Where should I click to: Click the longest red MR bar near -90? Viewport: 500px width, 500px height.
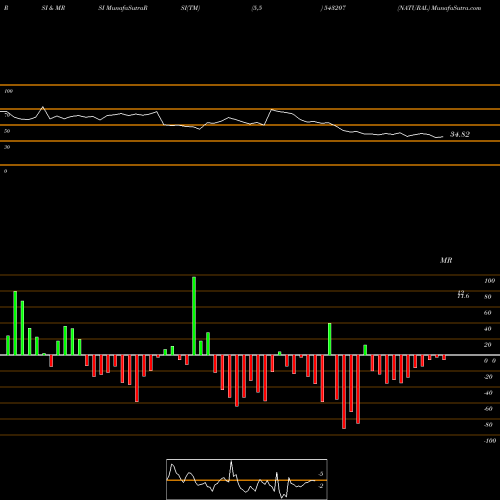[344, 392]
